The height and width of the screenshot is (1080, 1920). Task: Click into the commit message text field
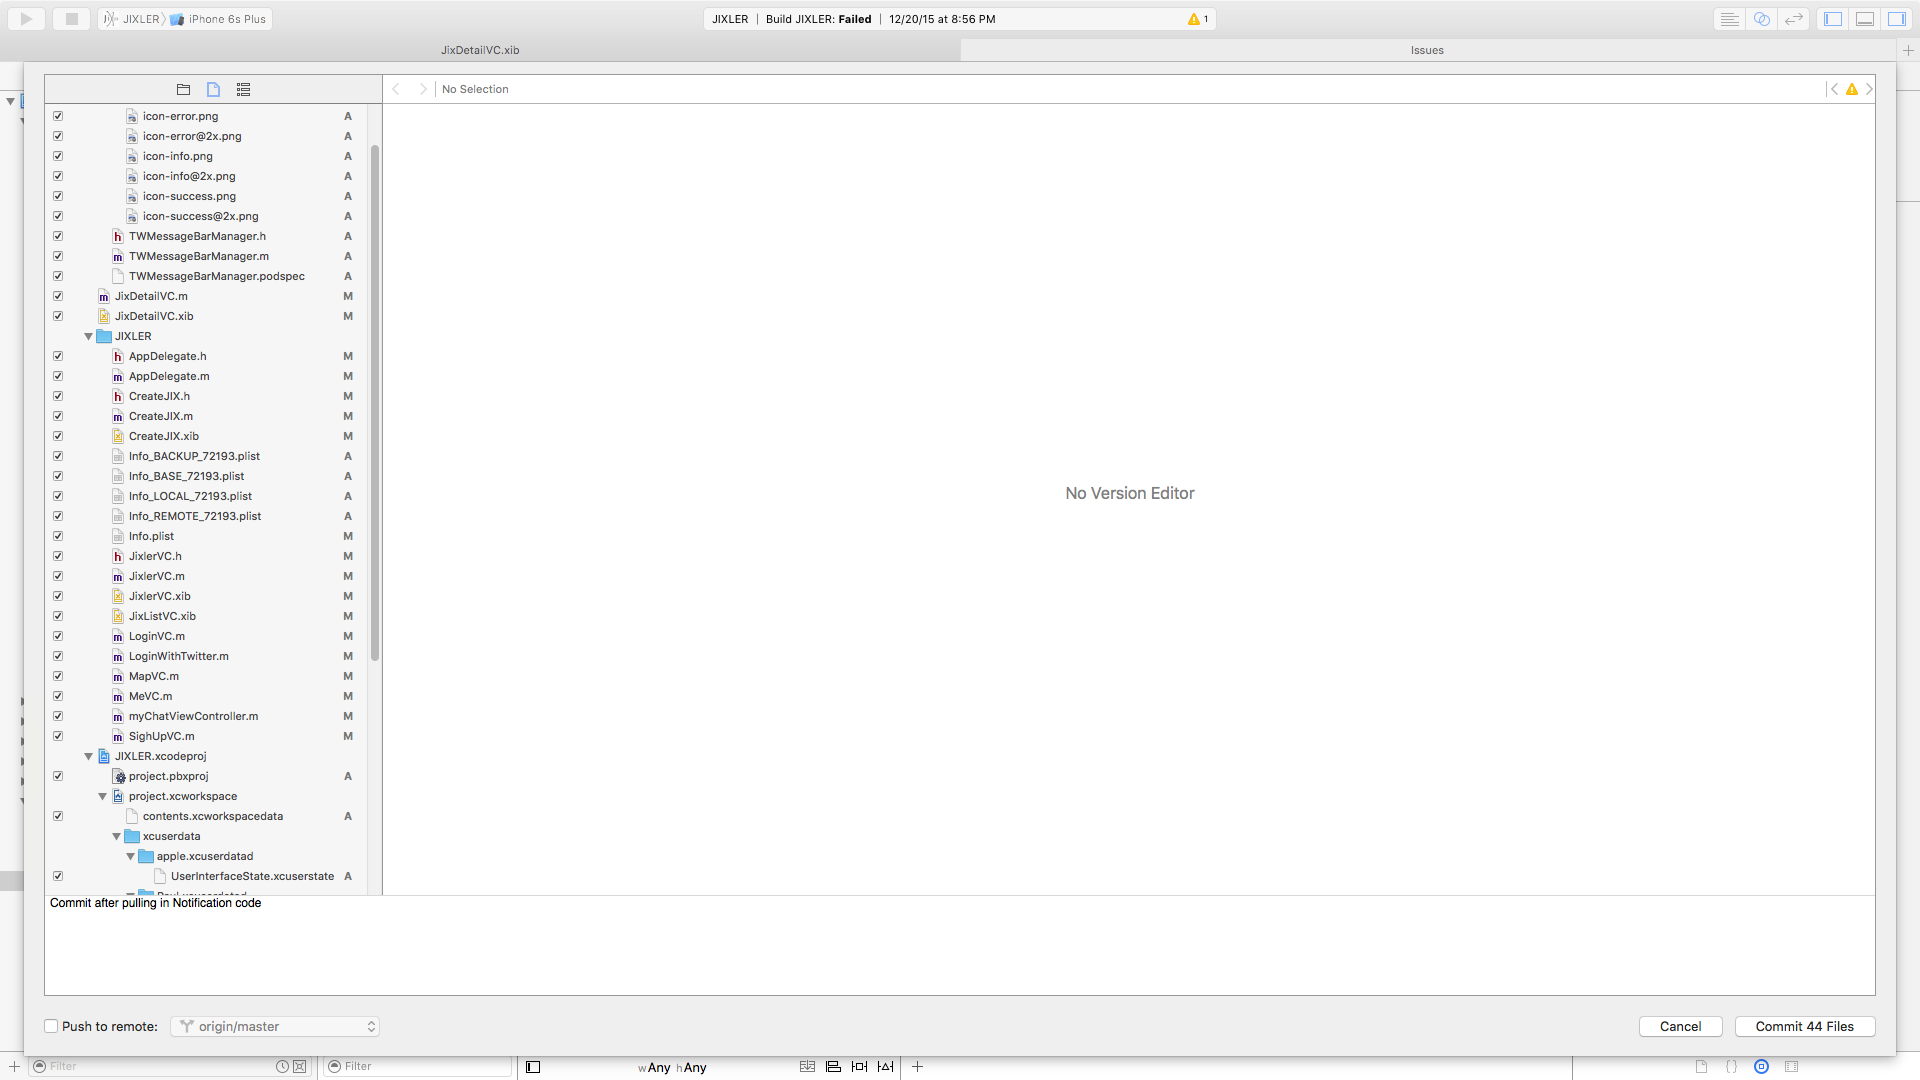click(960, 945)
